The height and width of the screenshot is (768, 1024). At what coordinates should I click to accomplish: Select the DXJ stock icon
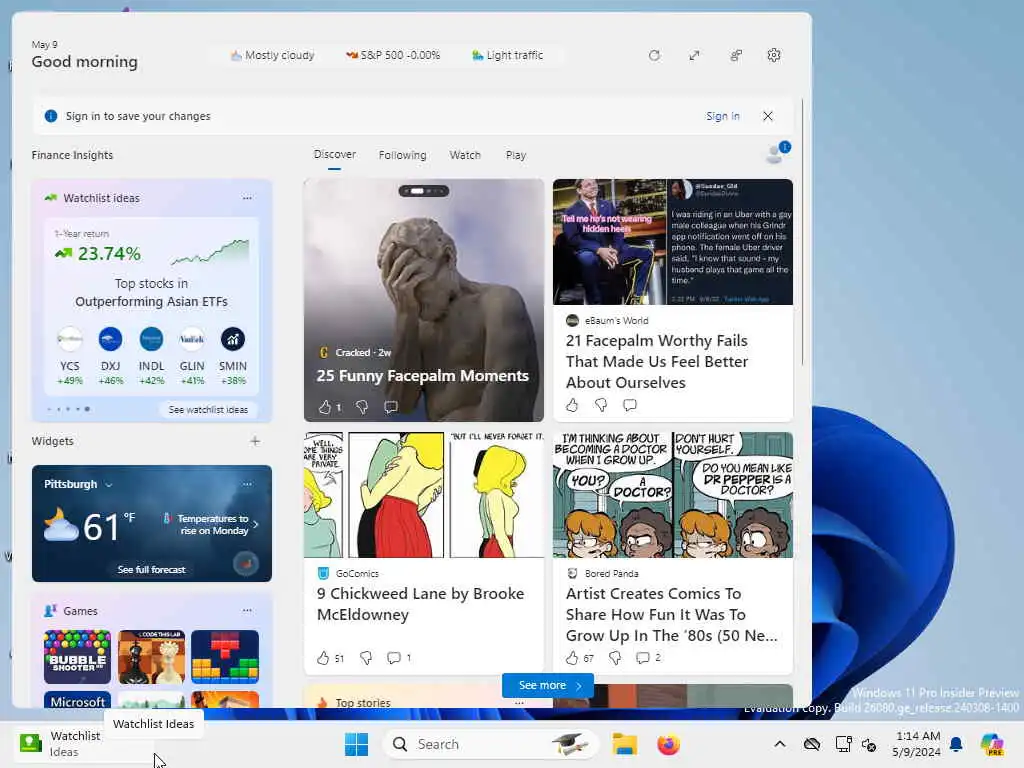[110, 339]
